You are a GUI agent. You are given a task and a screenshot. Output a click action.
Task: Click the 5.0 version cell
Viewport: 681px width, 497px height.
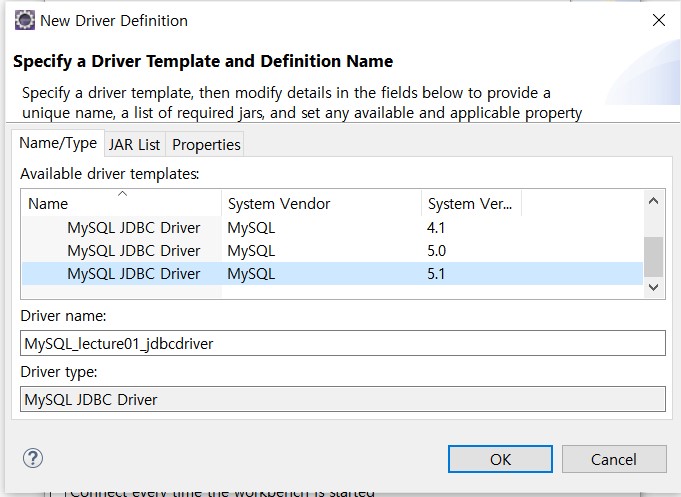(x=436, y=251)
